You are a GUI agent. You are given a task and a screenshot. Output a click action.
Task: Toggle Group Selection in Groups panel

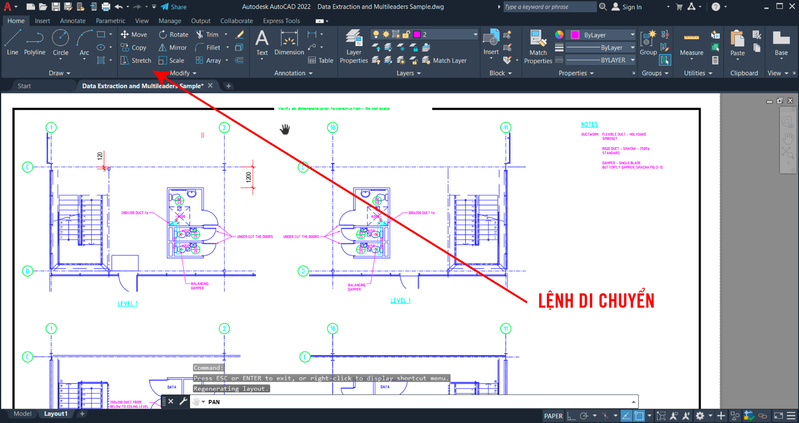click(665, 60)
